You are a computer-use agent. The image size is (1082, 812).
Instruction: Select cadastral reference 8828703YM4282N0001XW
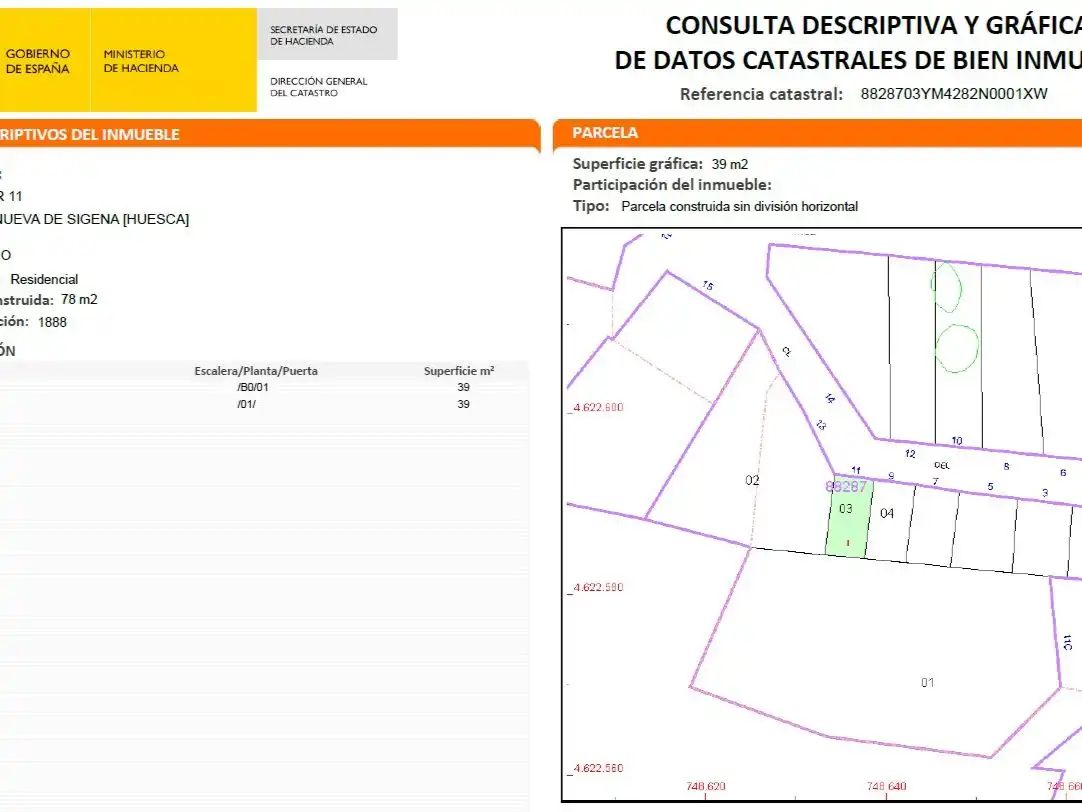[x=954, y=94]
